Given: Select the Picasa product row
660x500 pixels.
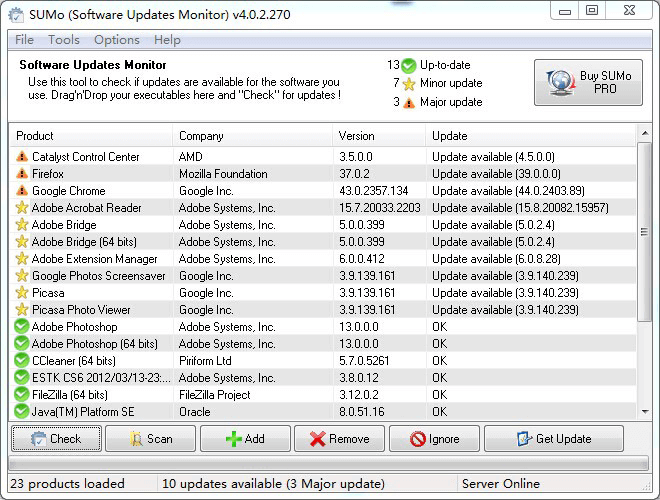Looking at the screenshot, I should click(323, 293).
